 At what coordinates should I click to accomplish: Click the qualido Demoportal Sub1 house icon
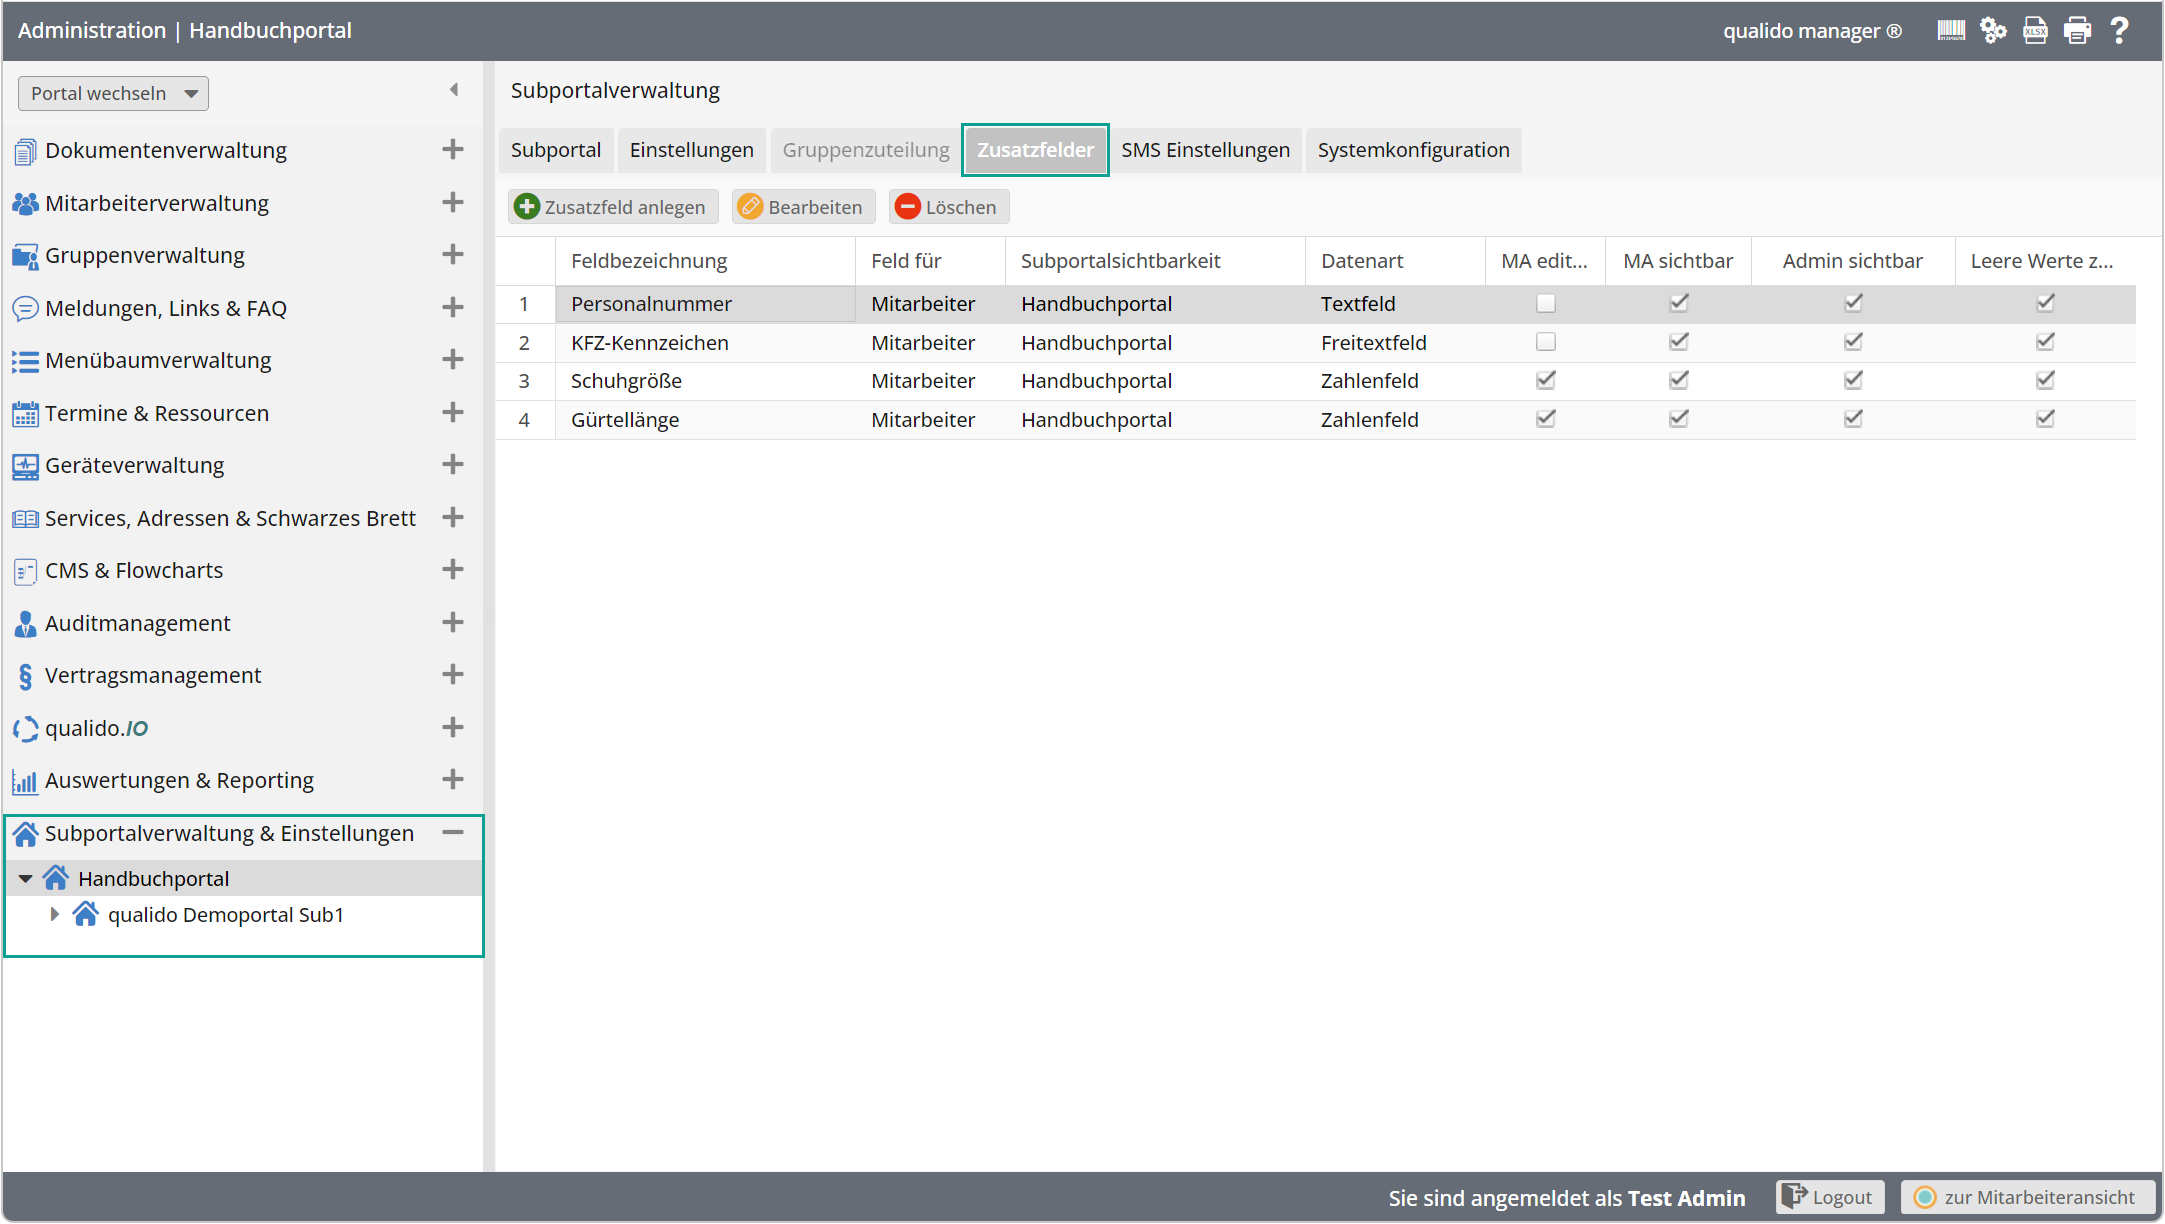[x=86, y=914]
